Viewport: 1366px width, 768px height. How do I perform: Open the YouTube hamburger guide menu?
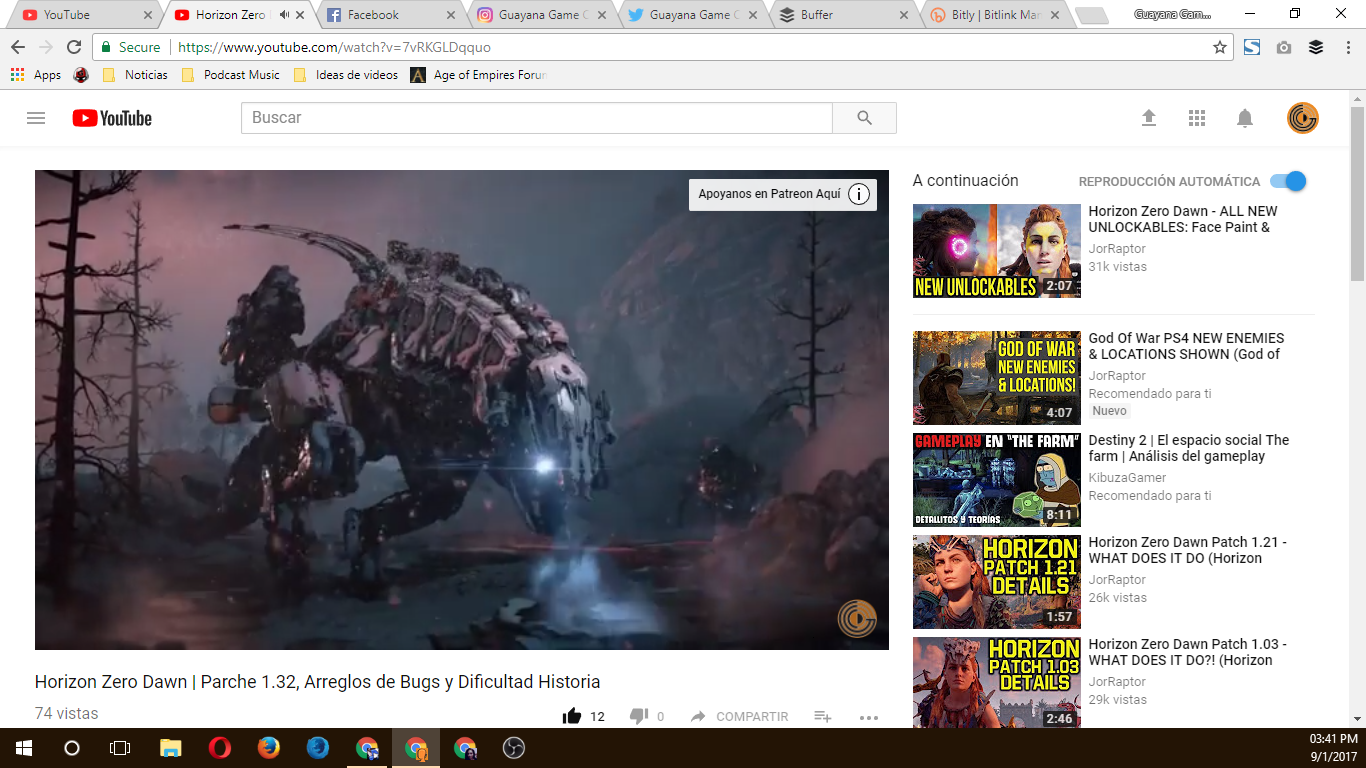(36, 118)
